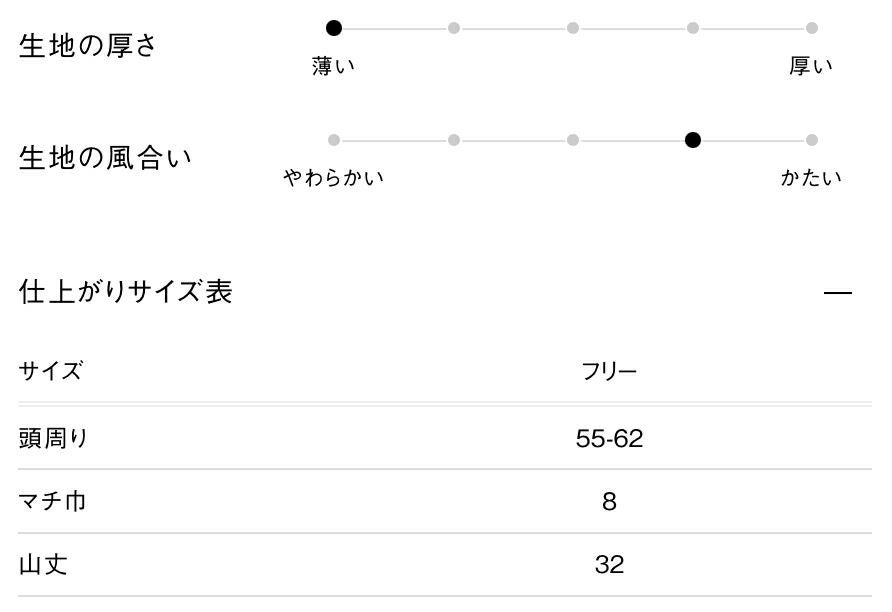892x612 pixels.
Task: Click the 仕上がりサイズ表 heading
Action: point(126,292)
